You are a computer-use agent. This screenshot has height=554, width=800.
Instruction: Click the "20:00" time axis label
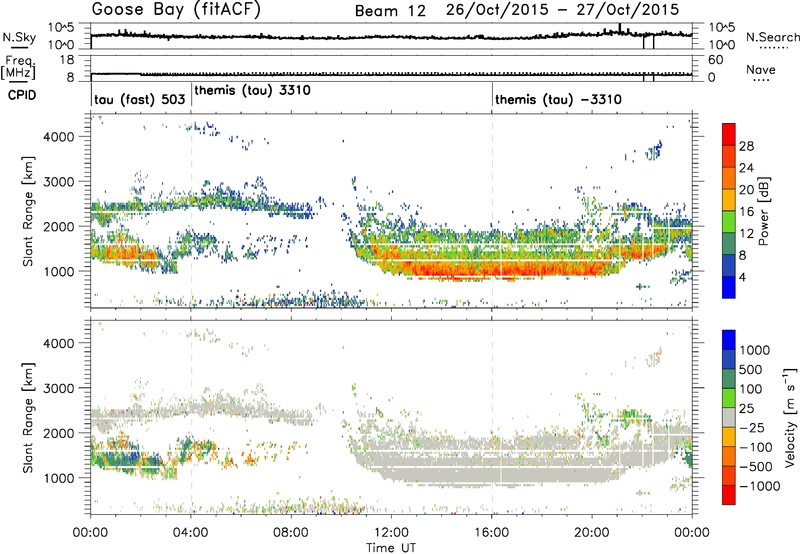click(x=592, y=533)
